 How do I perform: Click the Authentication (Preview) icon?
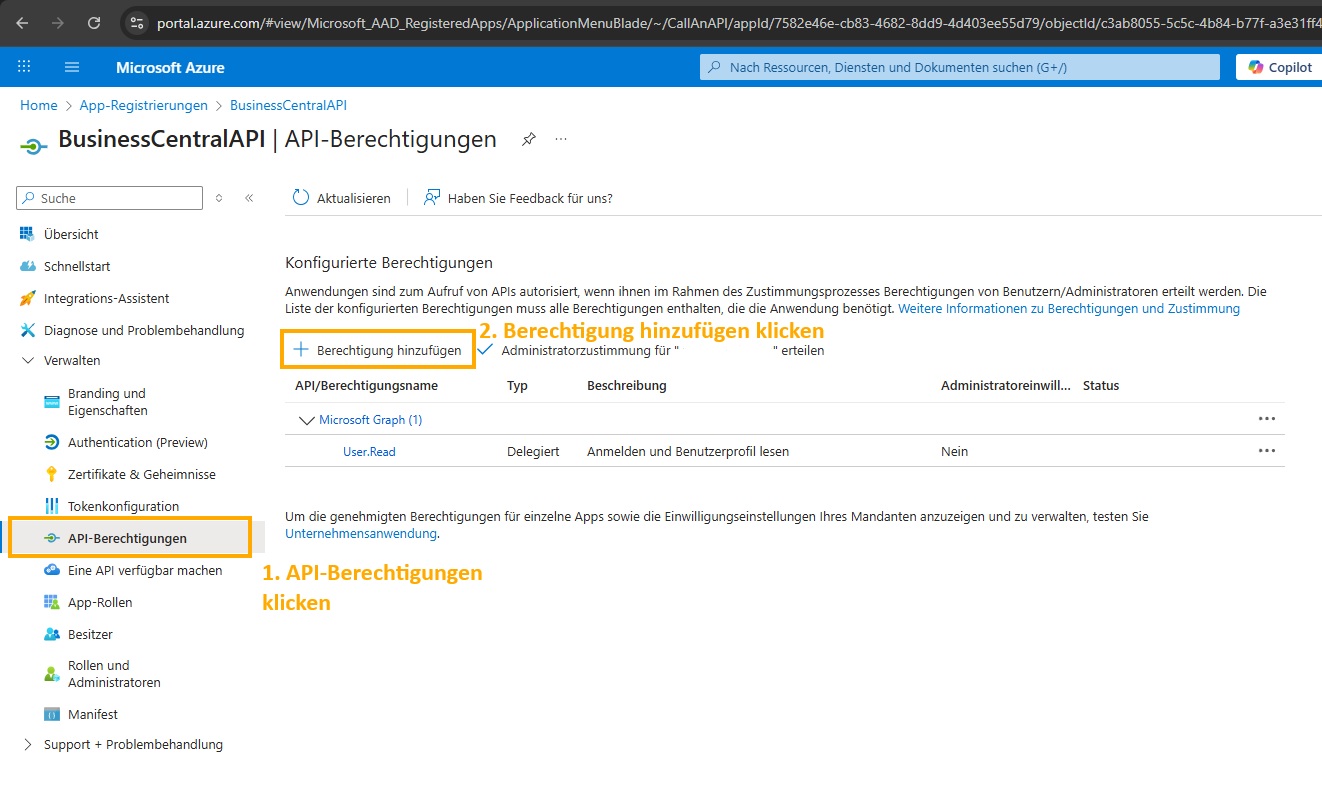click(x=52, y=442)
